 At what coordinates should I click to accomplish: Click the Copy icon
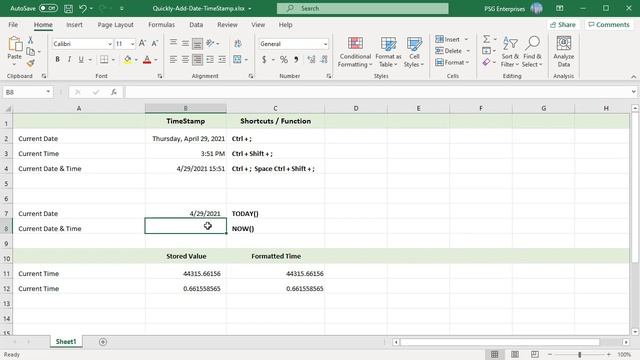click(30, 51)
